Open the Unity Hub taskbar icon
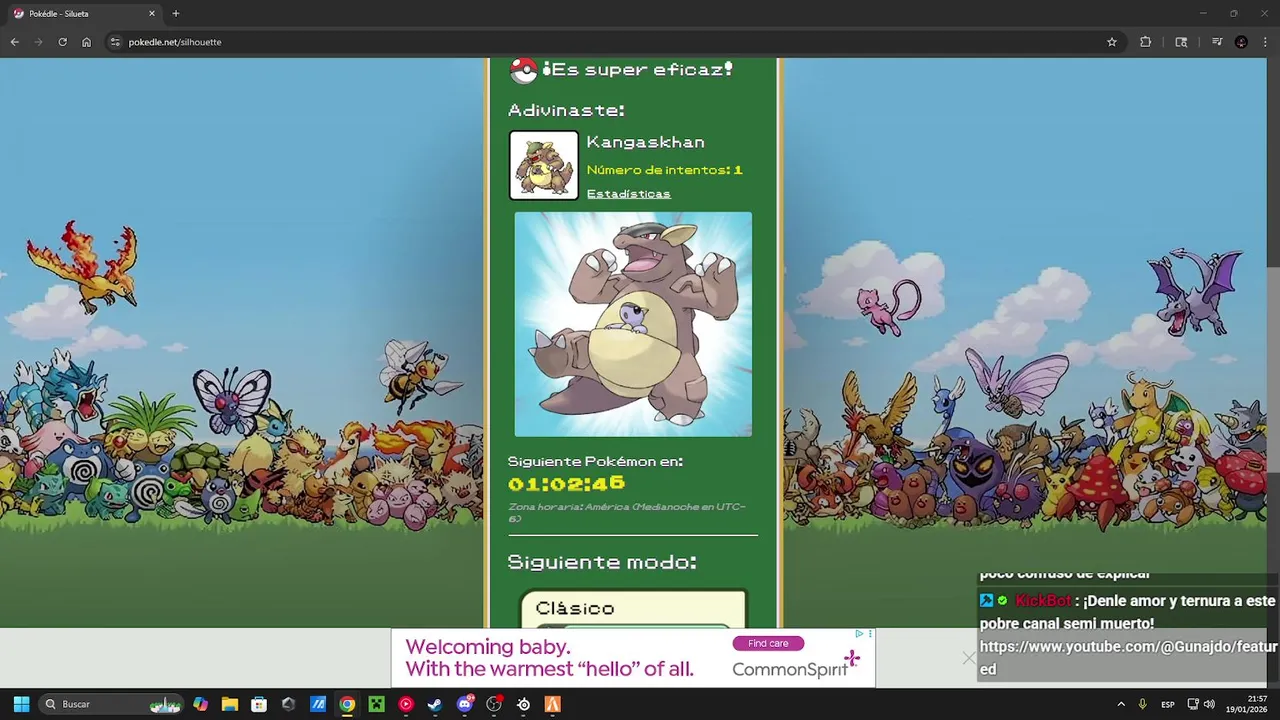Viewport: 1280px width, 720px height. tap(289, 704)
